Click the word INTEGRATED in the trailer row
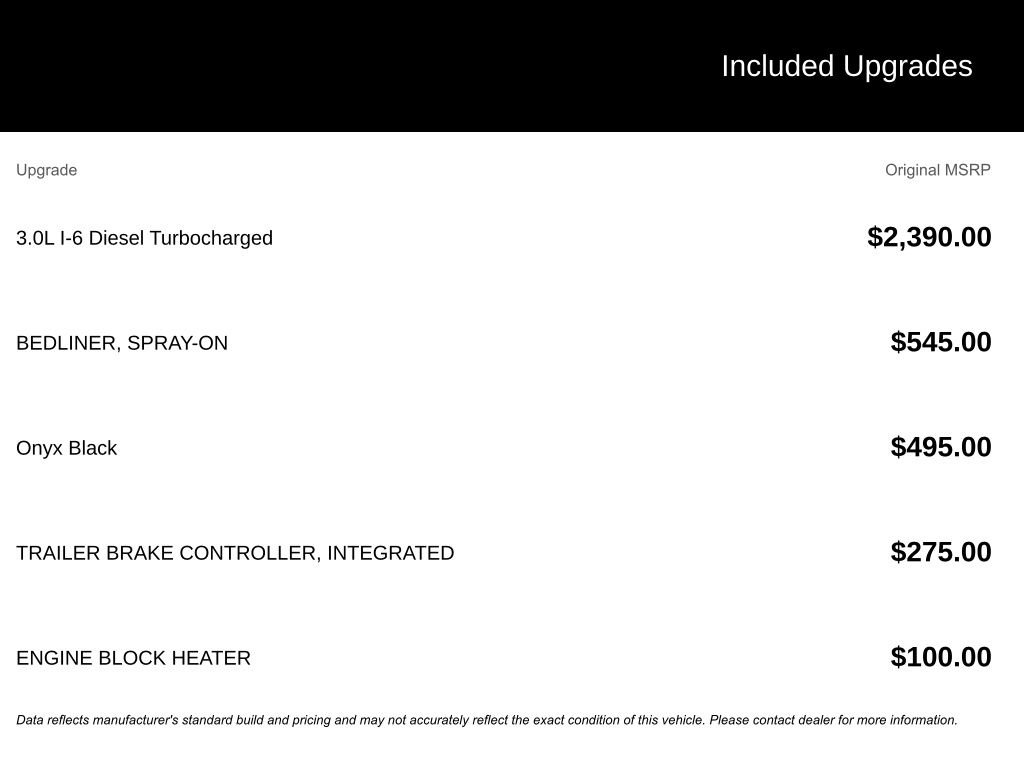The height and width of the screenshot is (768, 1024). point(390,553)
